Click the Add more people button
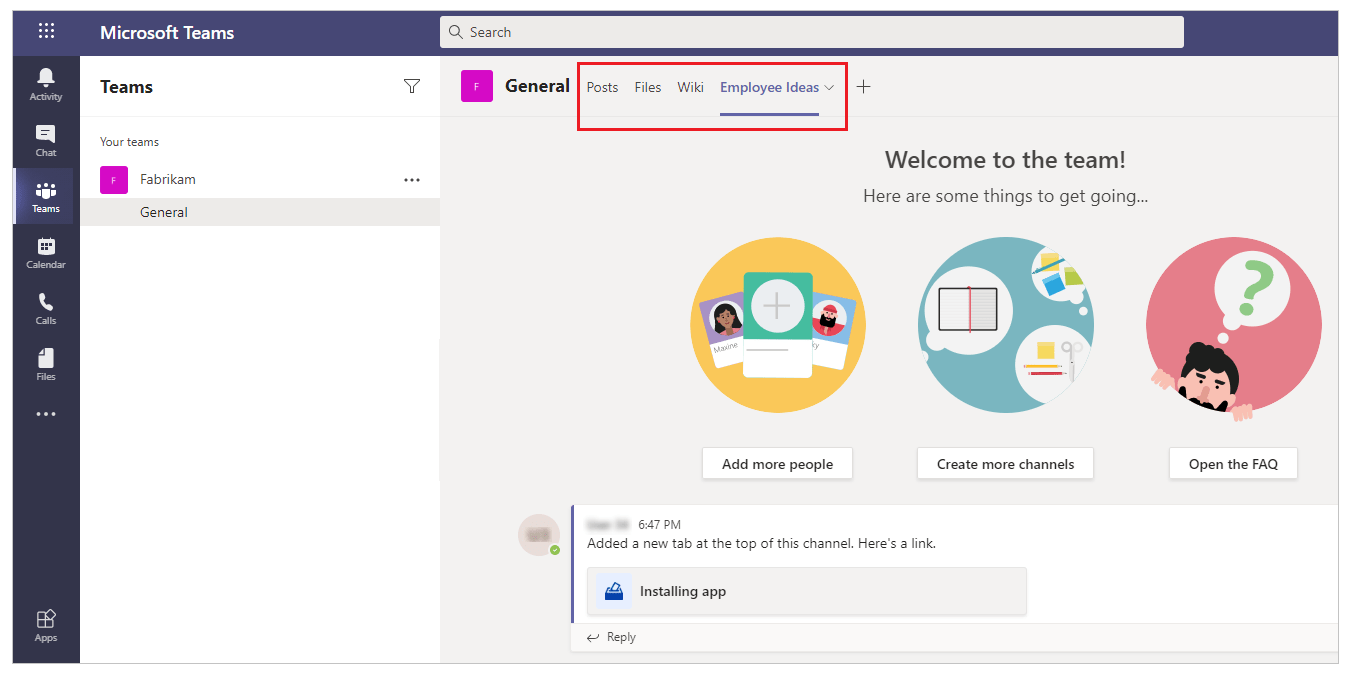 pos(777,464)
